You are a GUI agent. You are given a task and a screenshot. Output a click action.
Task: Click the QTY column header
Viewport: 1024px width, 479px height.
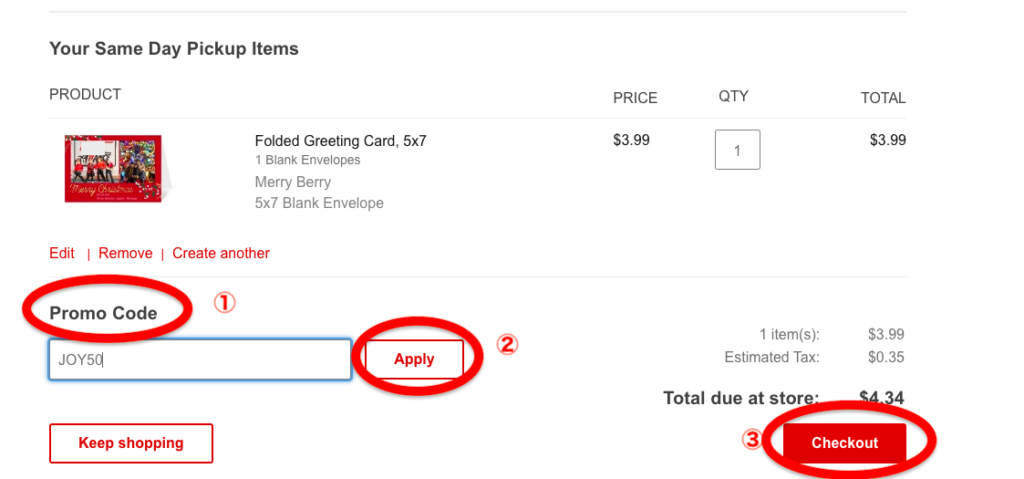pyautogui.click(x=733, y=97)
